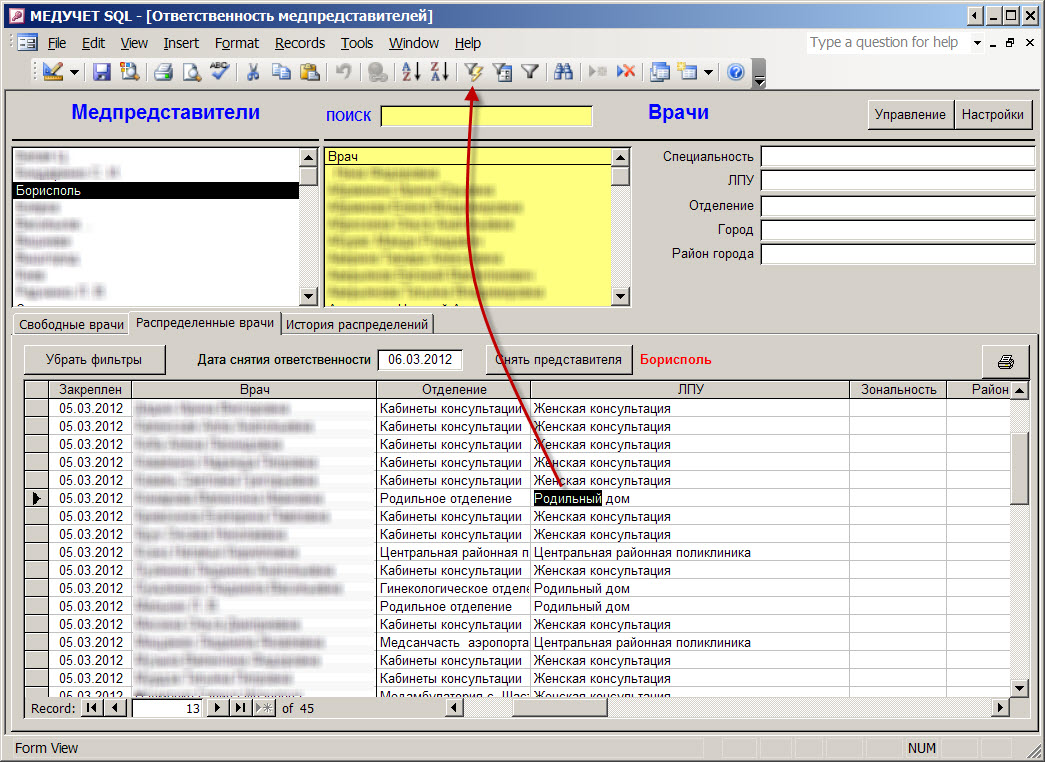Click the Закреплен column header
Screen dimensions: 1045x762
click(90, 389)
